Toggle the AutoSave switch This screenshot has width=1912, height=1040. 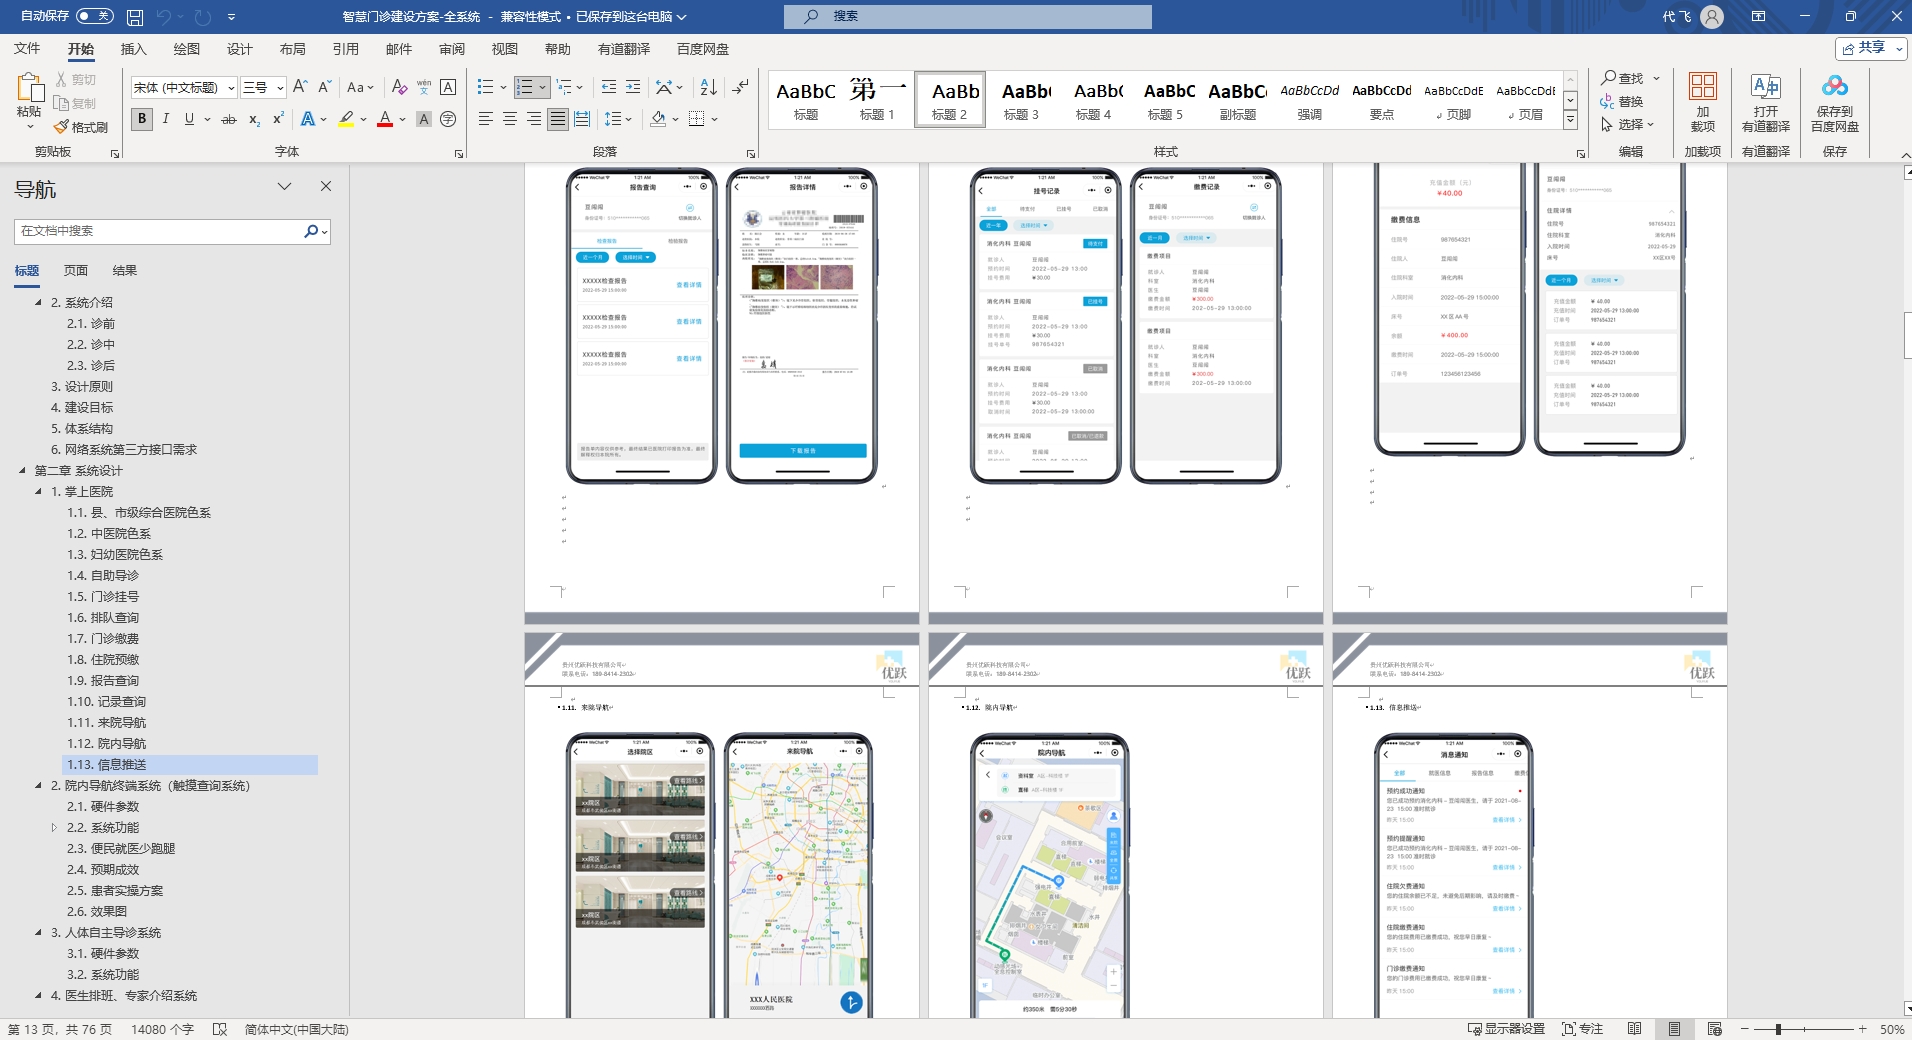click(x=95, y=16)
